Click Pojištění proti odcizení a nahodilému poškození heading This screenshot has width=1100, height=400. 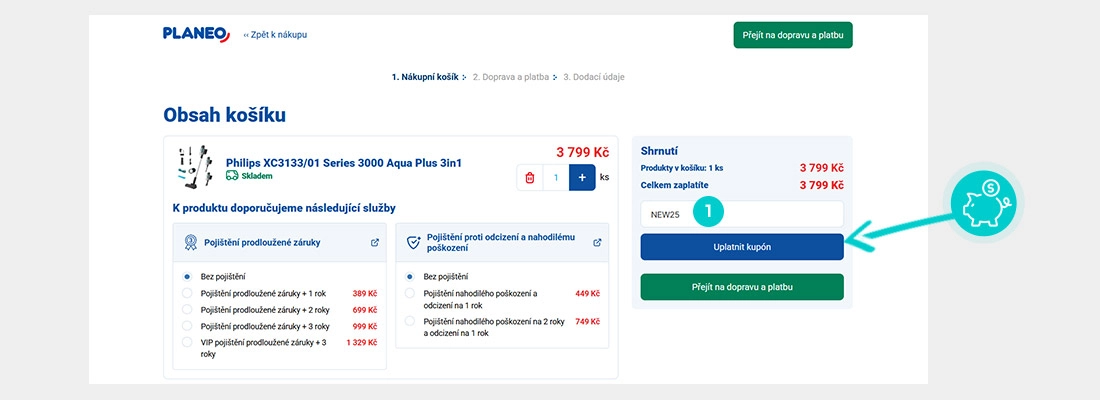(501, 242)
